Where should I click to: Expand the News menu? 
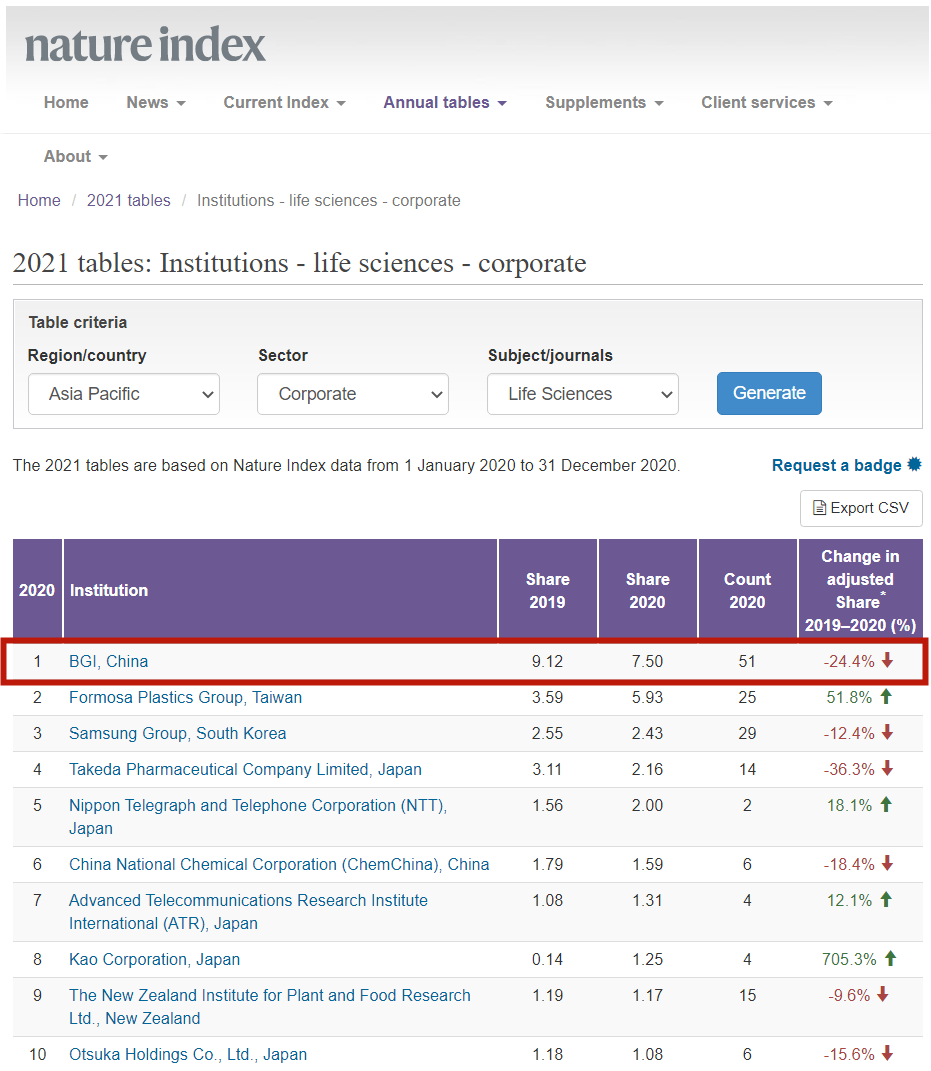click(x=156, y=102)
